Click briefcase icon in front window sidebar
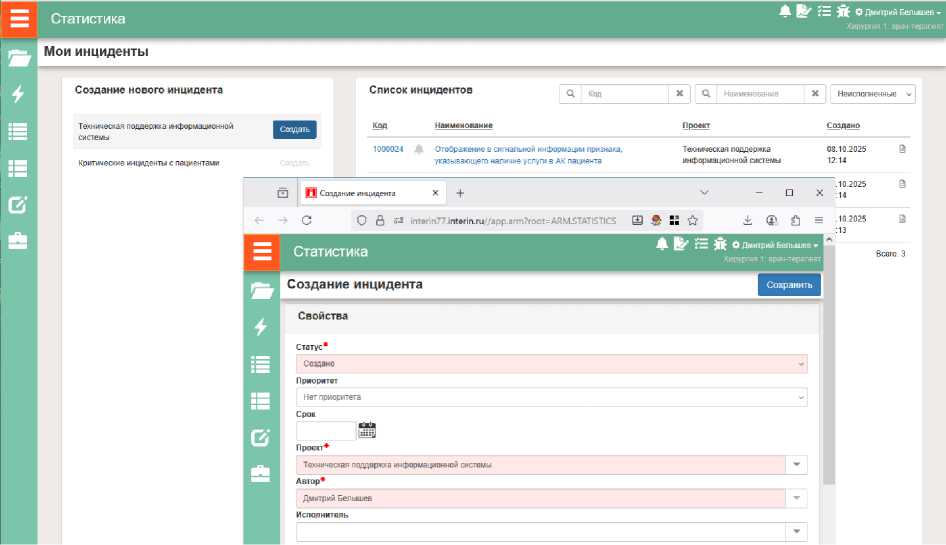 pyautogui.click(x=261, y=474)
